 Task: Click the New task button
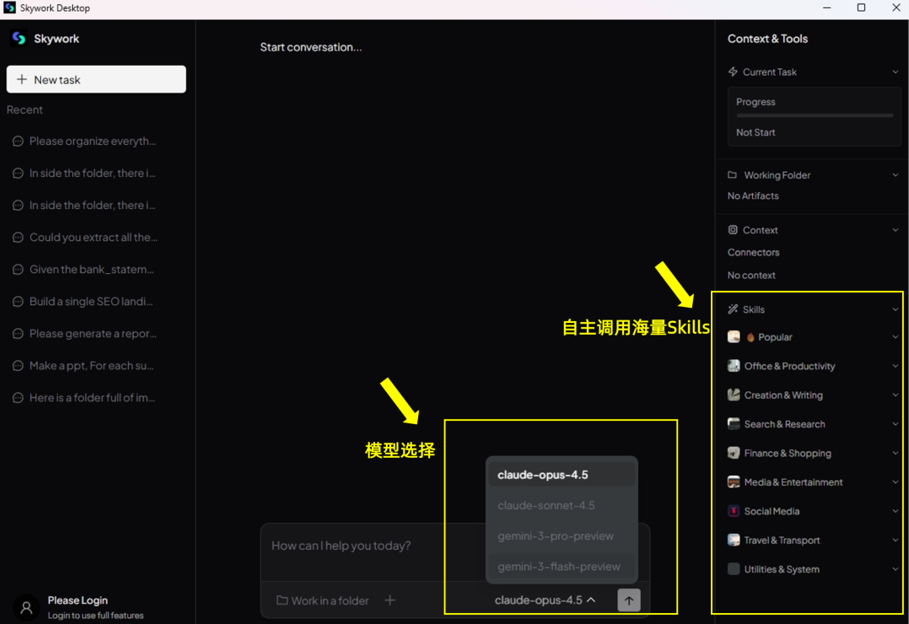tap(95, 79)
